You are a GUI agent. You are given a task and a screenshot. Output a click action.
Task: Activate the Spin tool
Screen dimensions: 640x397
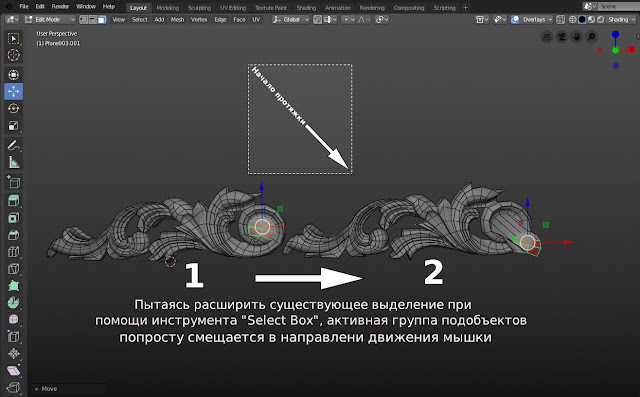pos(13,302)
